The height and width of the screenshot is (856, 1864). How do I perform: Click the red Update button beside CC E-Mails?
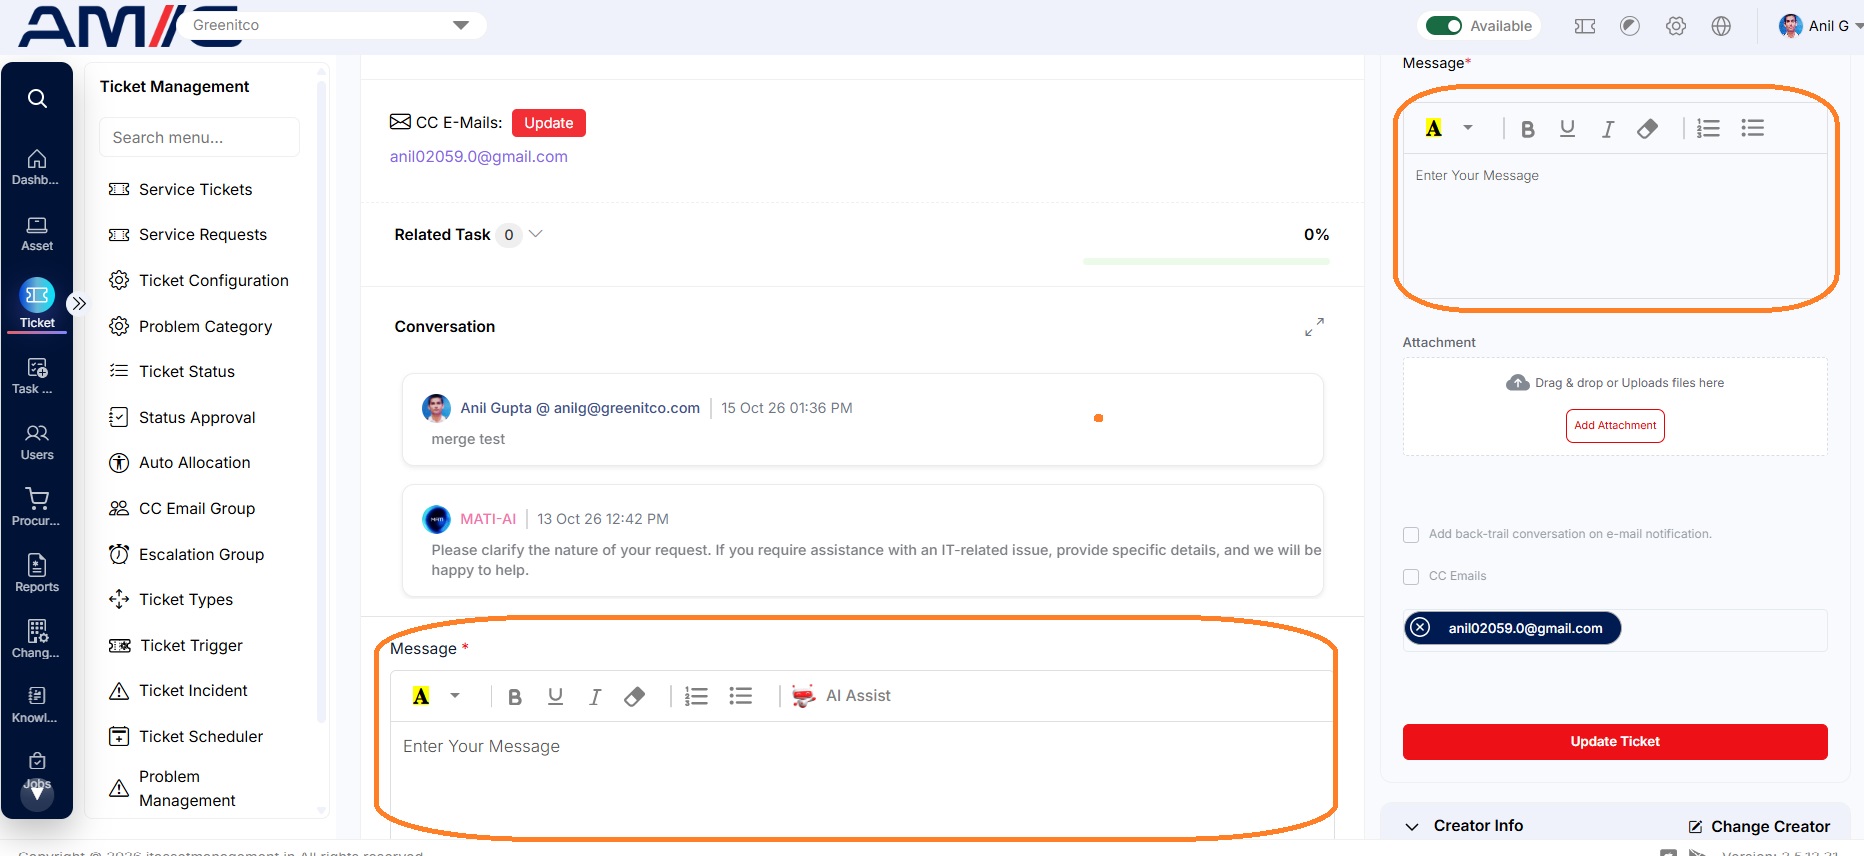pyautogui.click(x=549, y=123)
